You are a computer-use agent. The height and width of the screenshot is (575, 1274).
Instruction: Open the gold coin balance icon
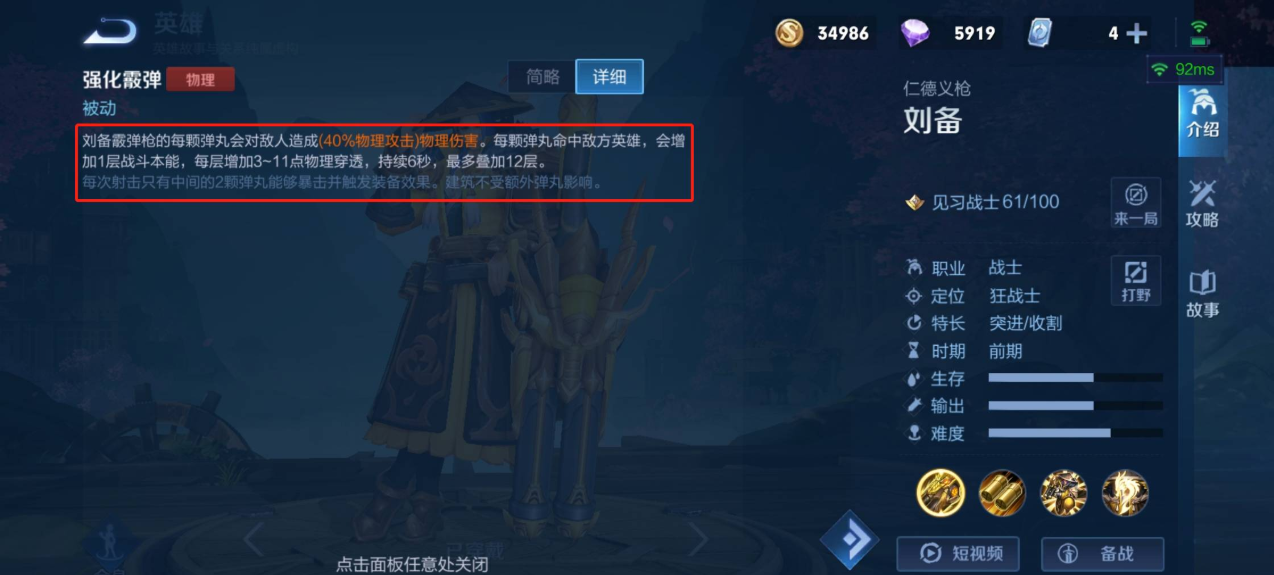pos(790,33)
